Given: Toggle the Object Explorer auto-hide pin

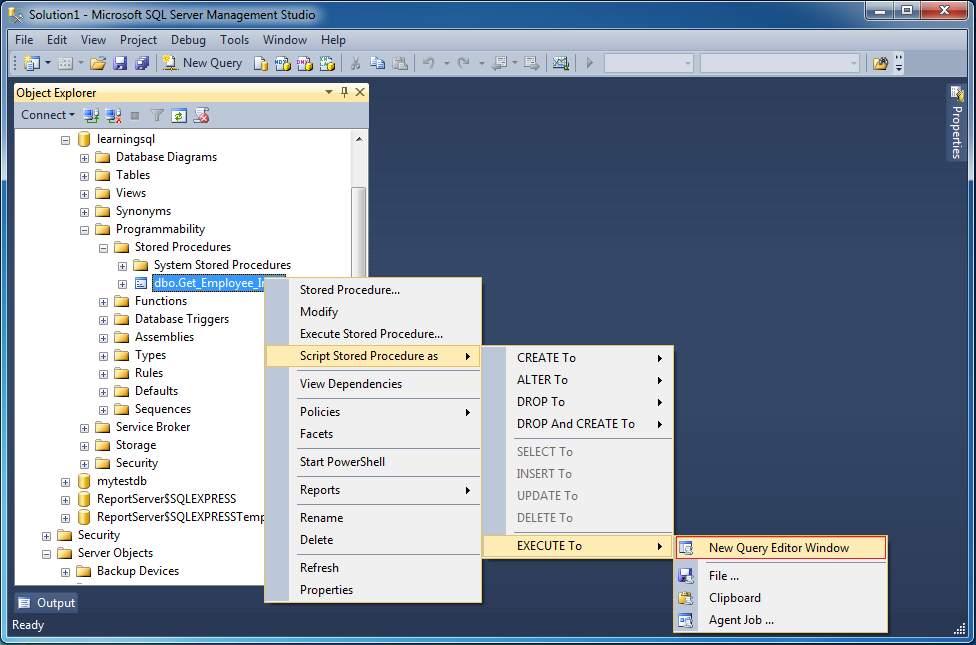Looking at the screenshot, I should (344, 92).
